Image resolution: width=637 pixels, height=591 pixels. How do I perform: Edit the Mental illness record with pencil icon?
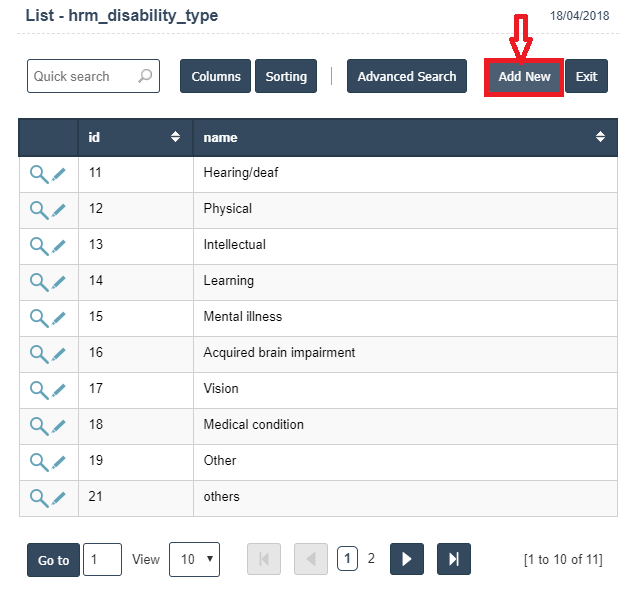click(x=59, y=318)
